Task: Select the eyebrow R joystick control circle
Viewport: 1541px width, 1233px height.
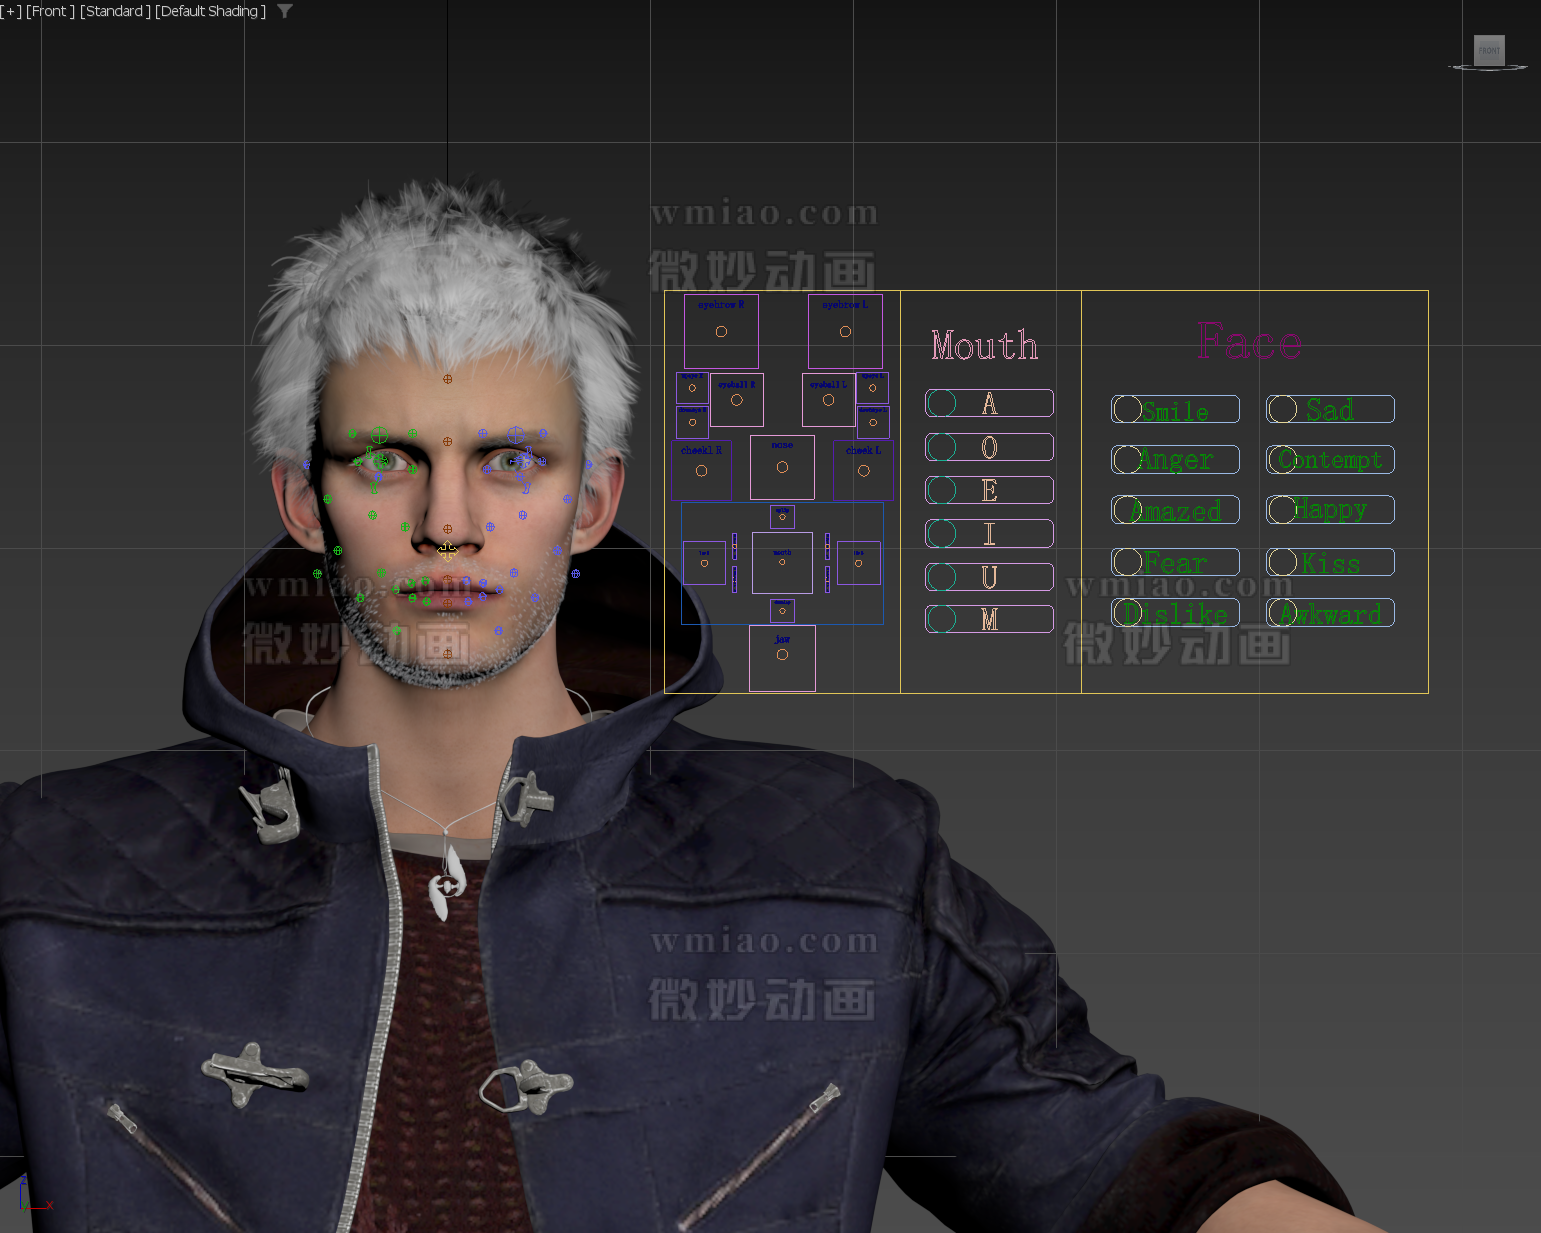Action: click(x=721, y=331)
